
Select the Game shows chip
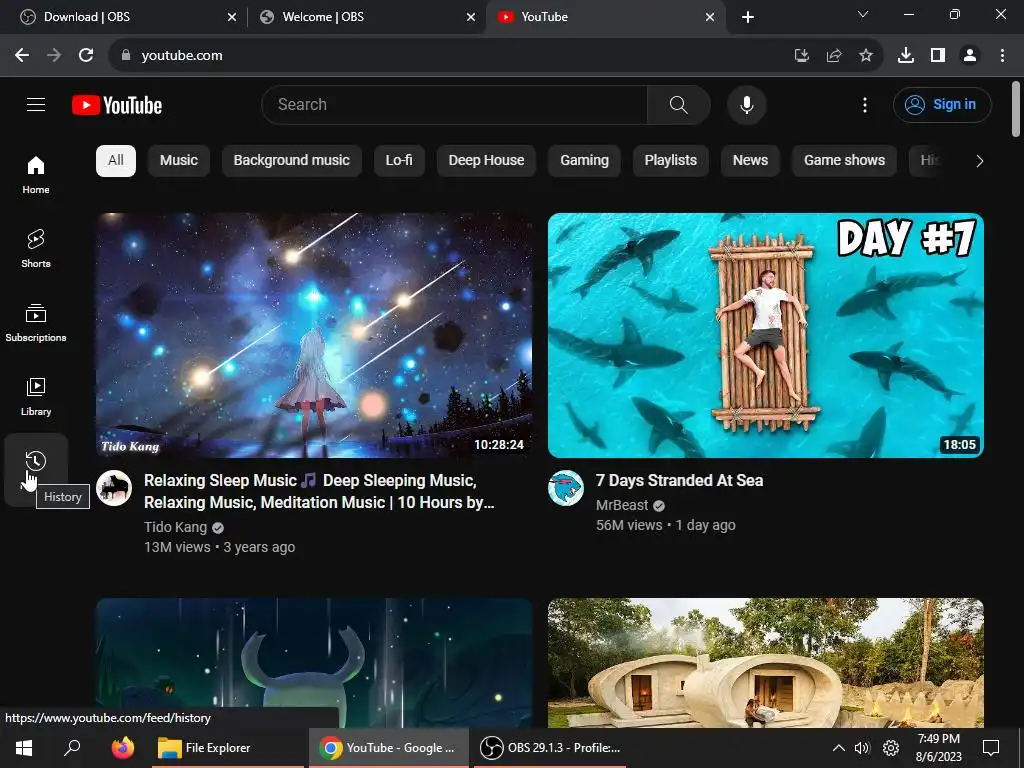[844, 161]
